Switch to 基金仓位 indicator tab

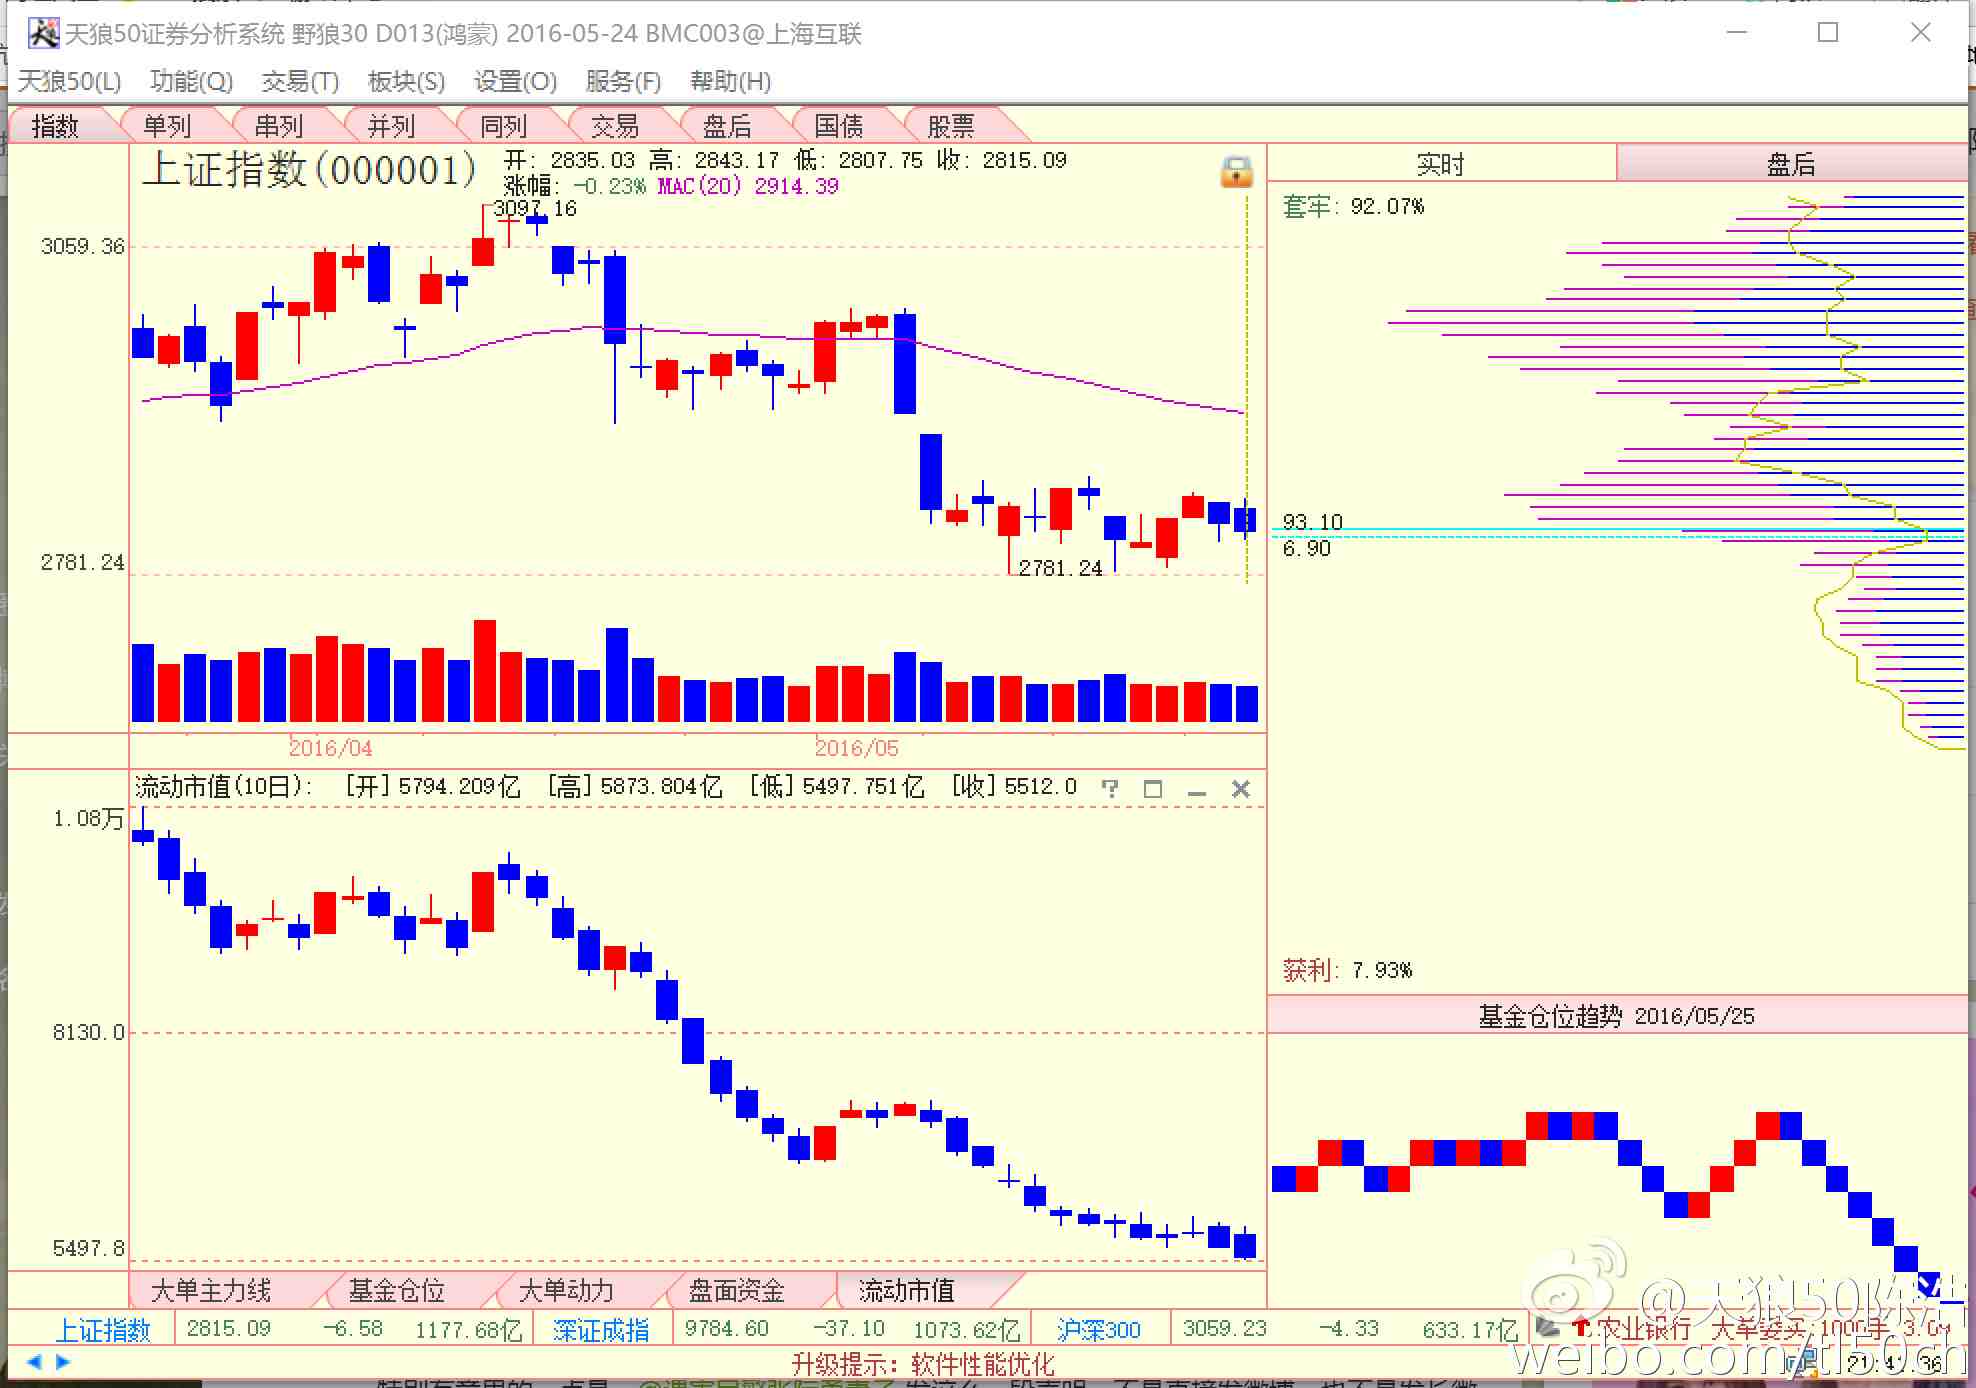pyautogui.click(x=396, y=1291)
